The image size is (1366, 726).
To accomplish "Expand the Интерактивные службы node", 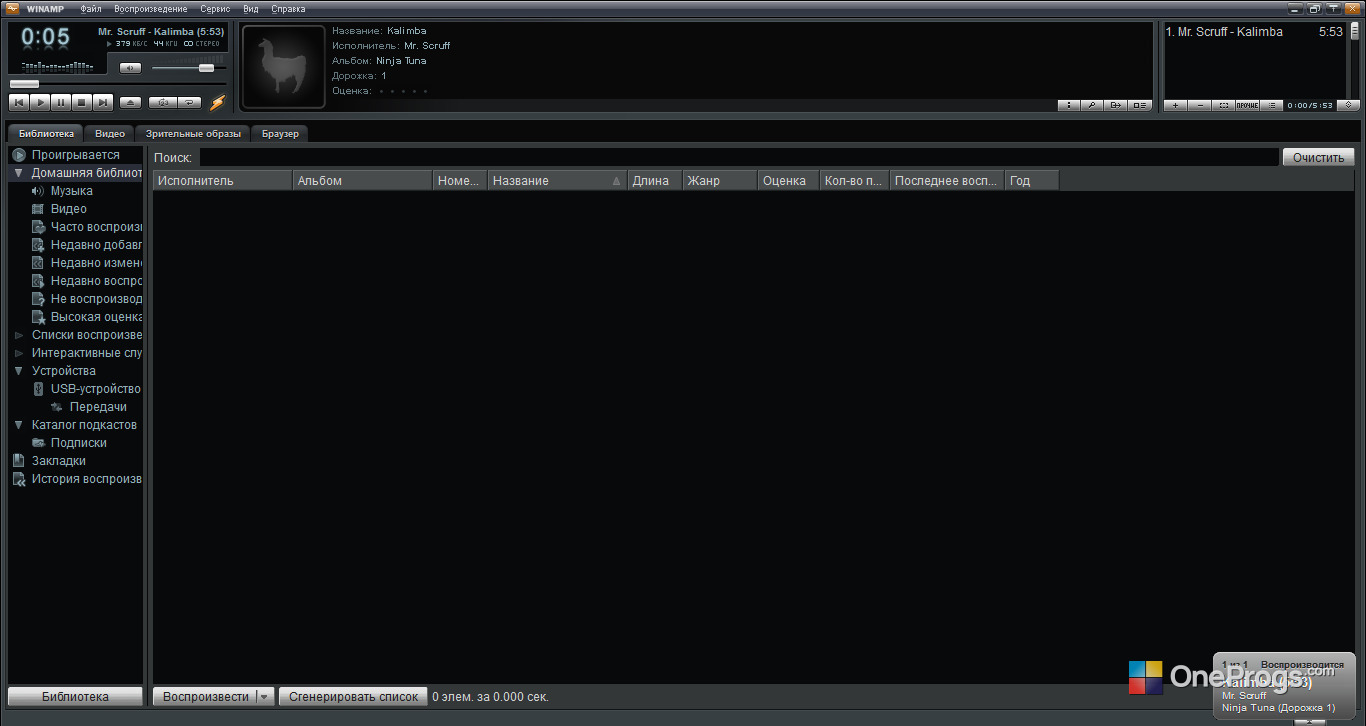I will click(x=19, y=353).
